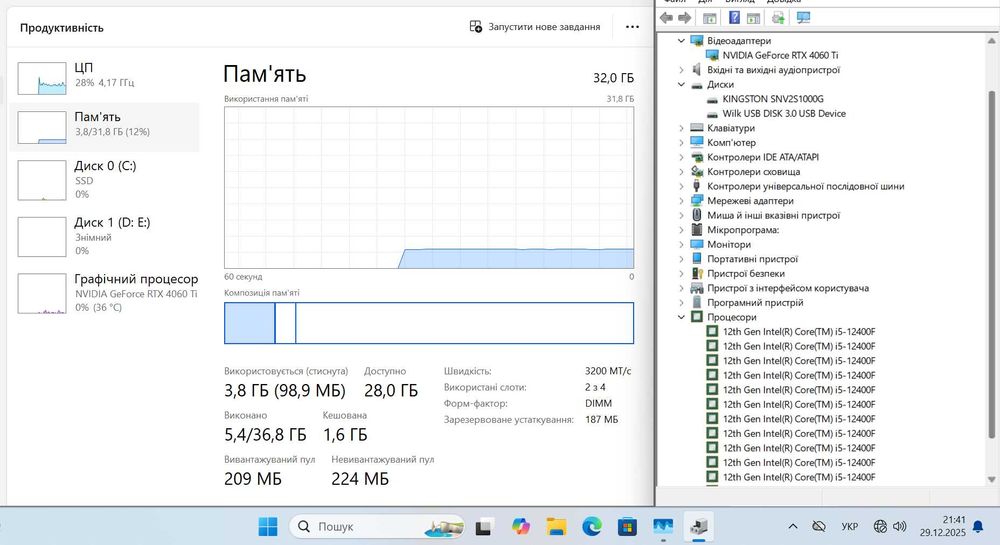Click the Мікропрограма chip icon
Viewport: 1000px width, 545px height.
coord(696,229)
